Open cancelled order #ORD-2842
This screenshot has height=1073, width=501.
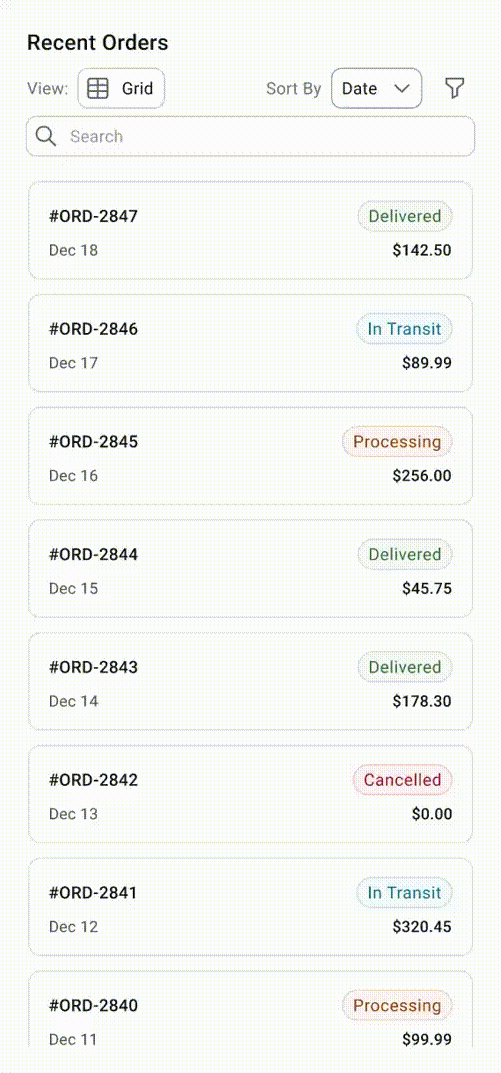250,794
